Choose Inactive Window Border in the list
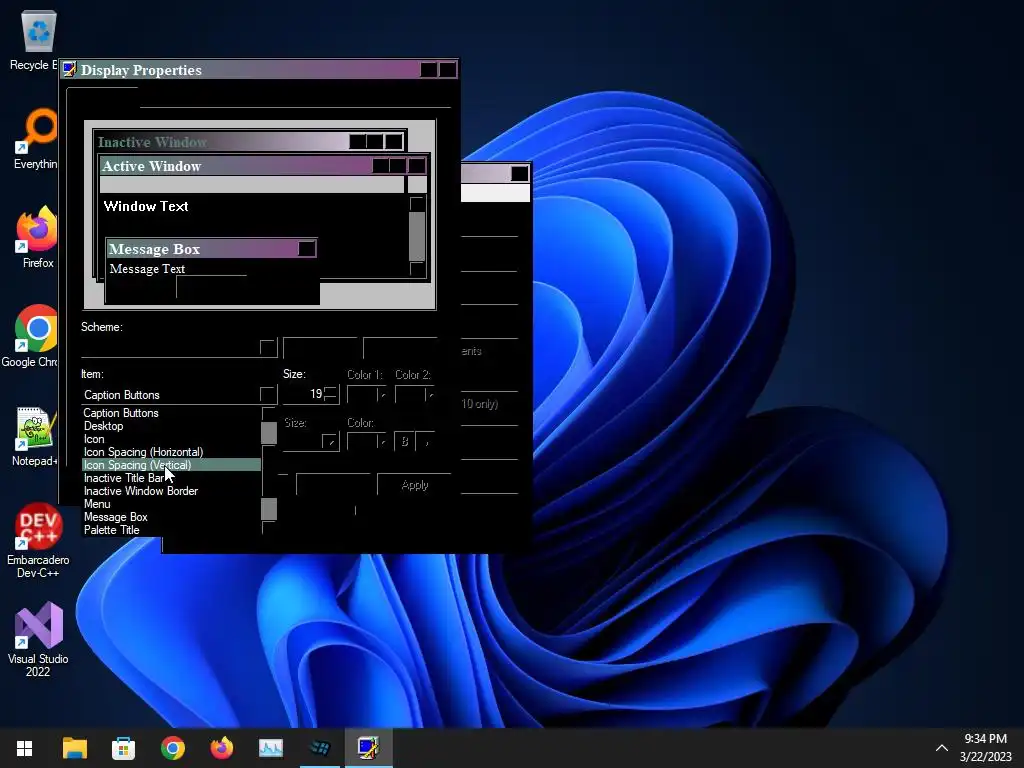 (x=171, y=491)
